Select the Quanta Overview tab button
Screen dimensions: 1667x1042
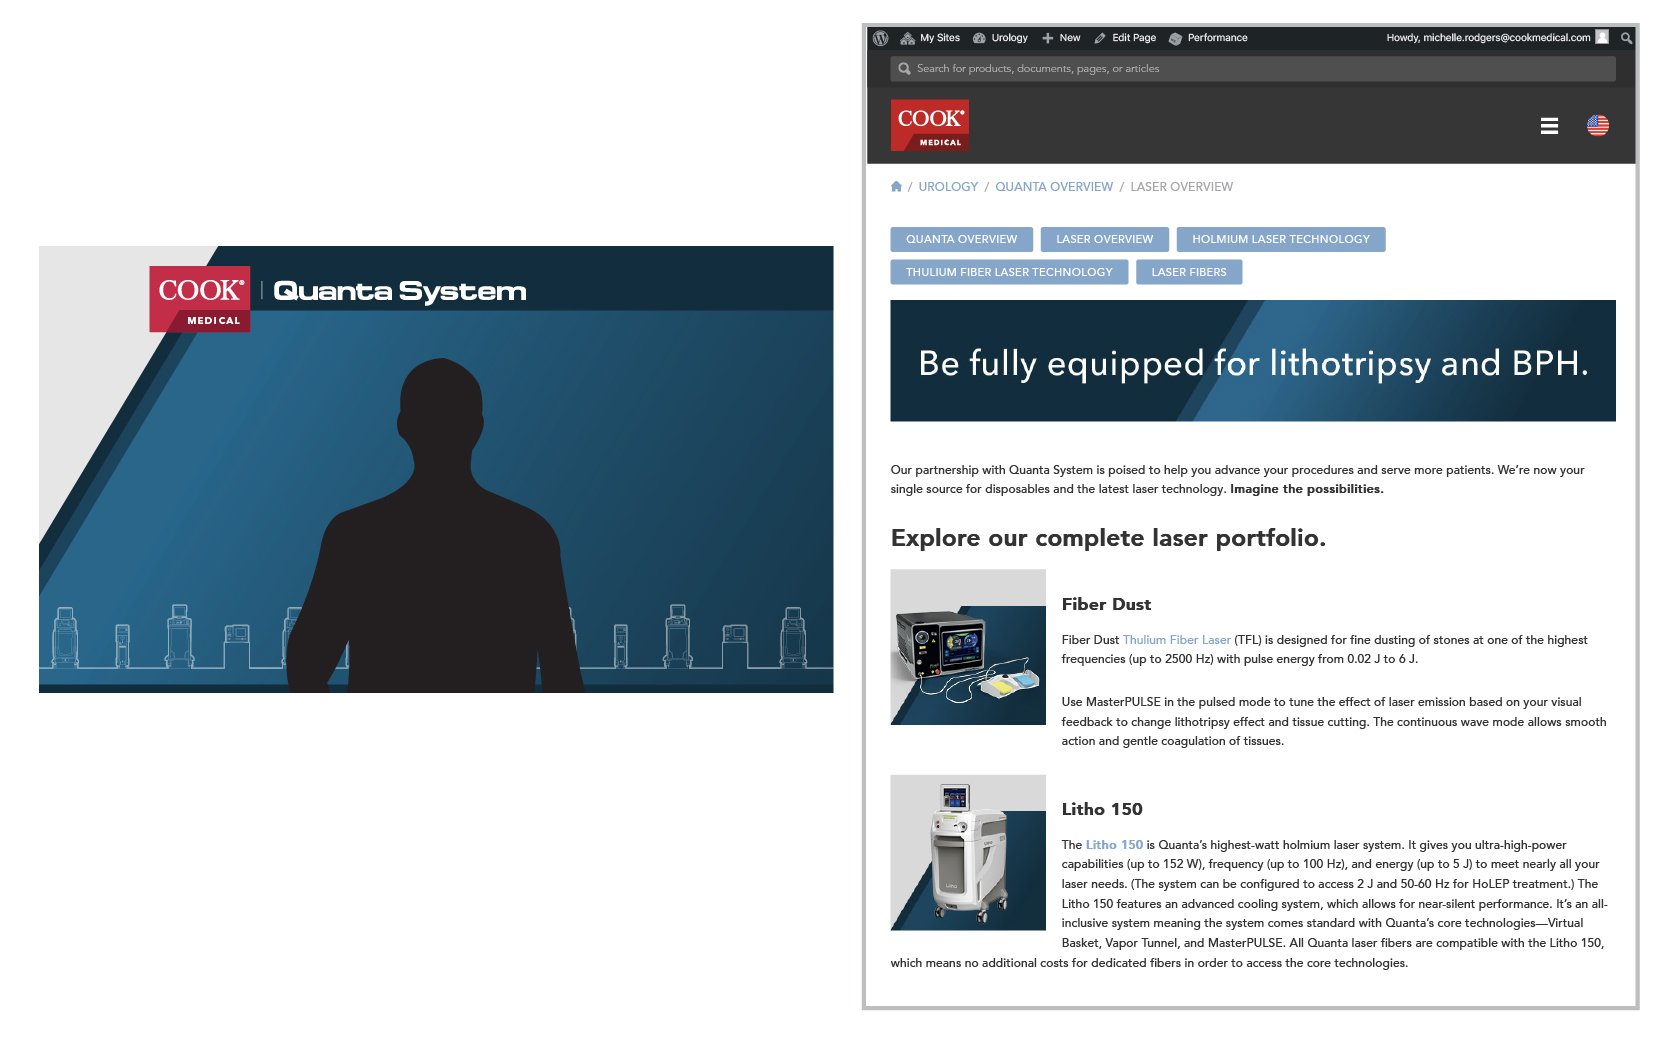point(961,239)
